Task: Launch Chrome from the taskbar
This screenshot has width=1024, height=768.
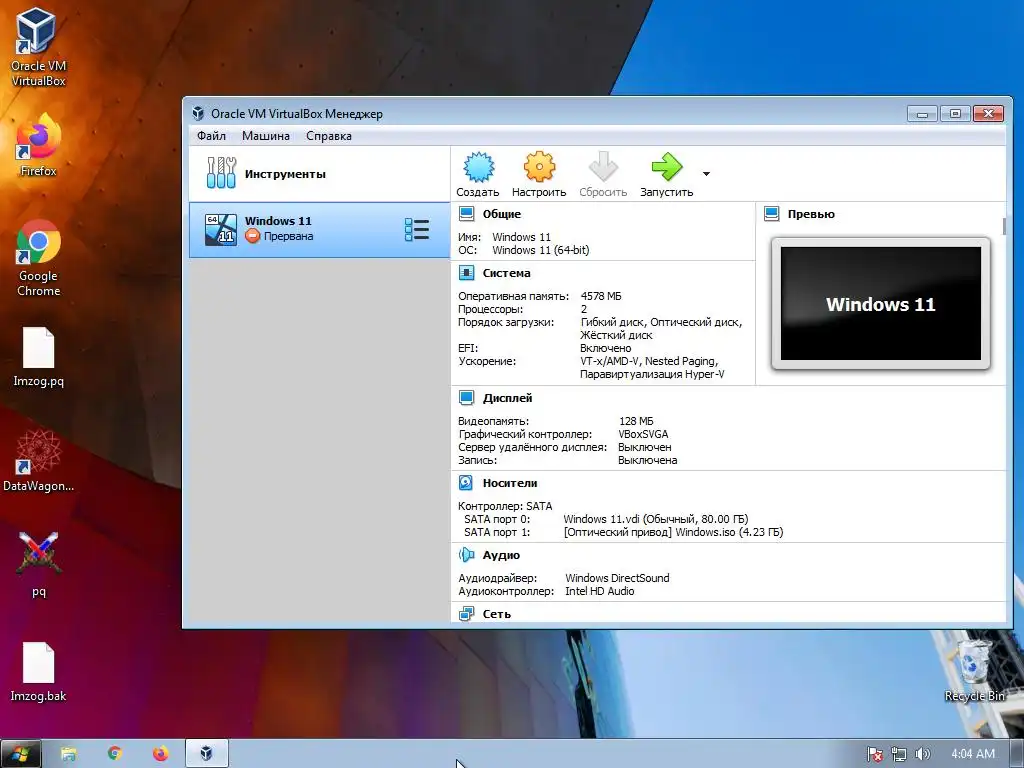Action: tap(115, 754)
